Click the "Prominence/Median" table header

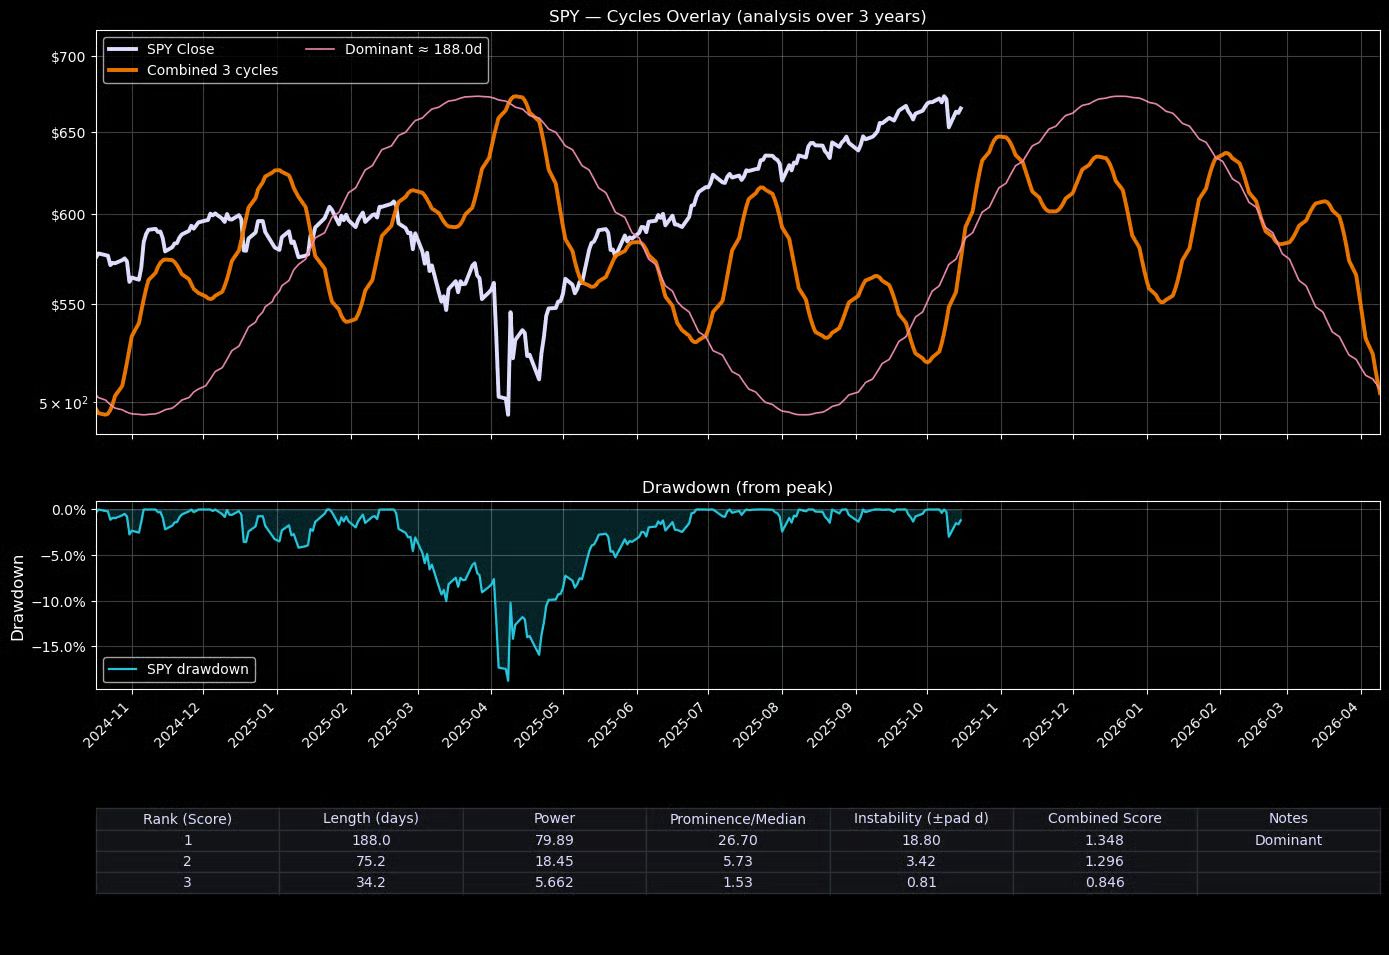coord(738,819)
